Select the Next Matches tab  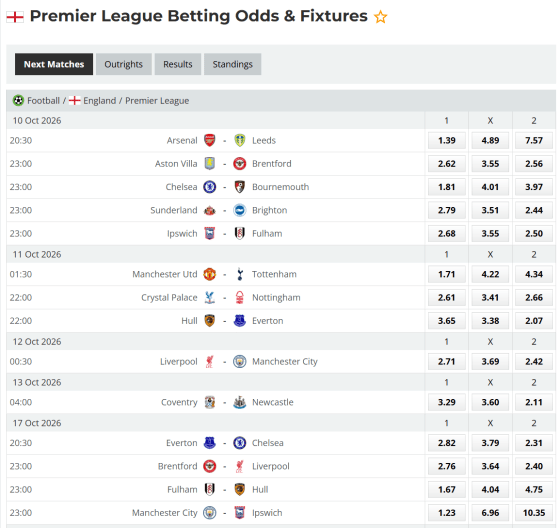(54, 64)
